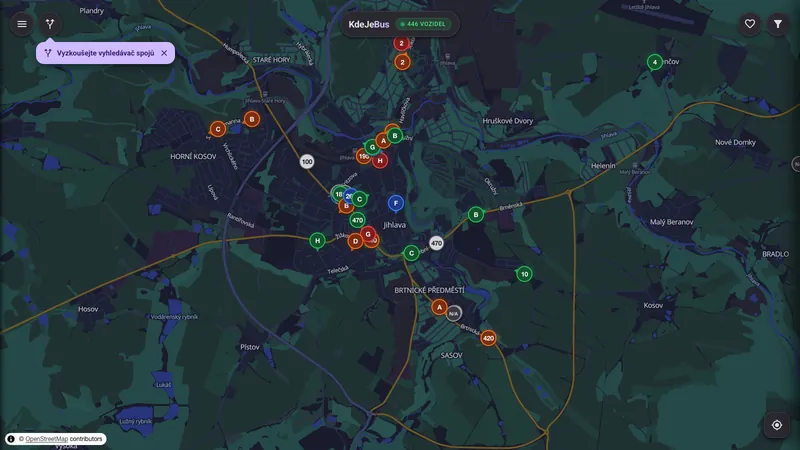The image size is (800, 450).
Task: Select the green H marker west of center
Action: coord(317,240)
